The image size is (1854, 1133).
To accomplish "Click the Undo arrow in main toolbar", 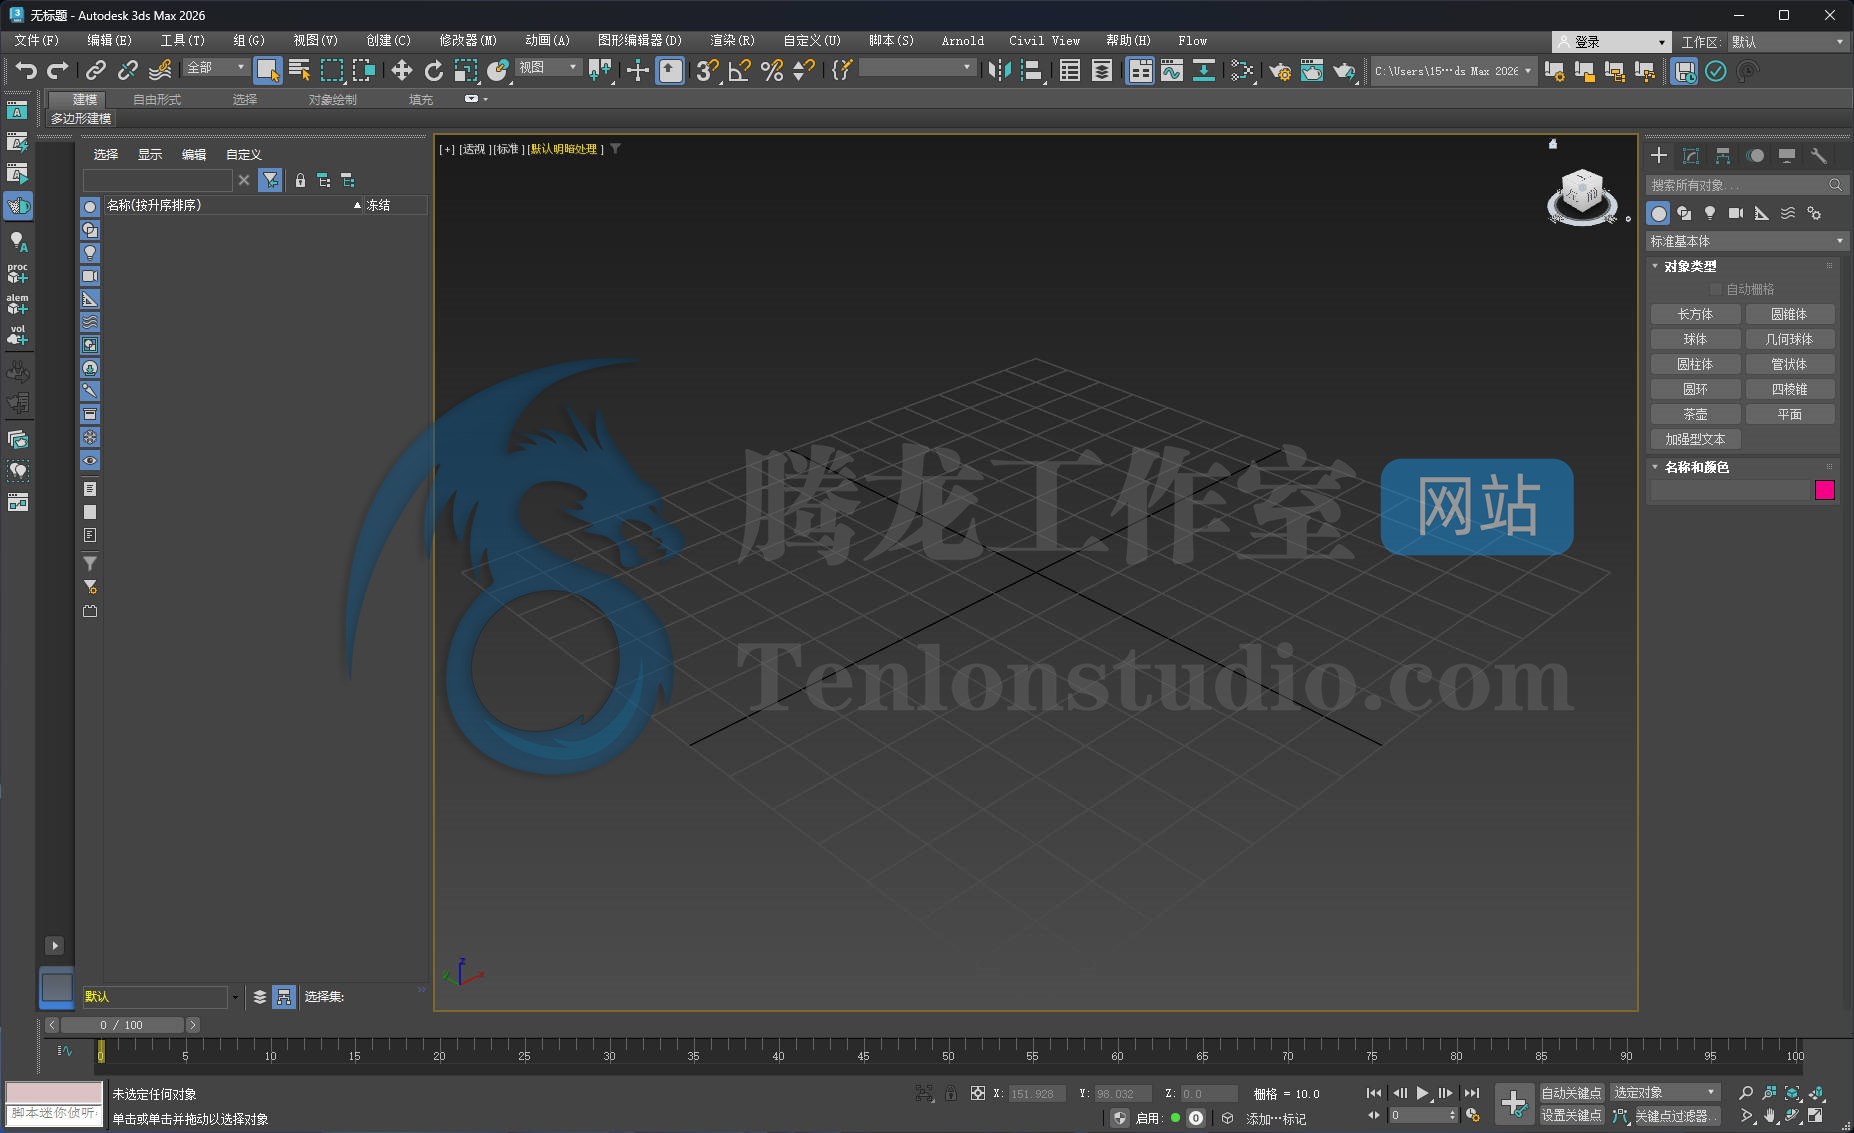I will 26,70.
